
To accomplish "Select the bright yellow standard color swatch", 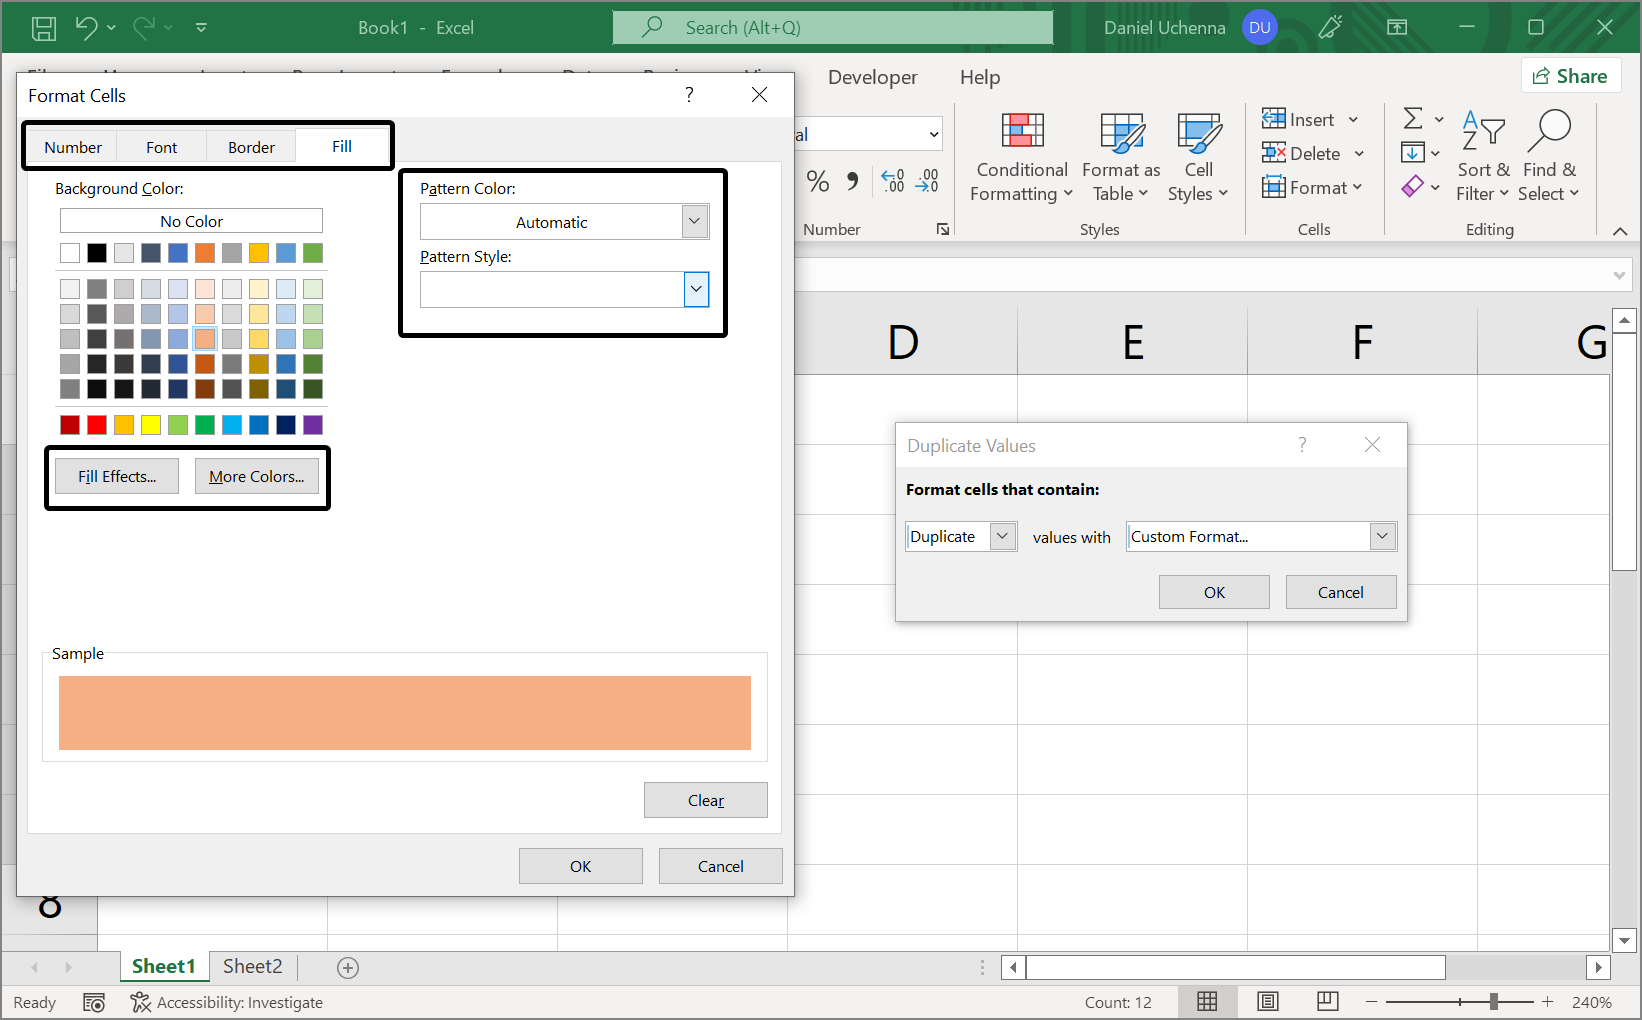I will [x=151, y=425].
